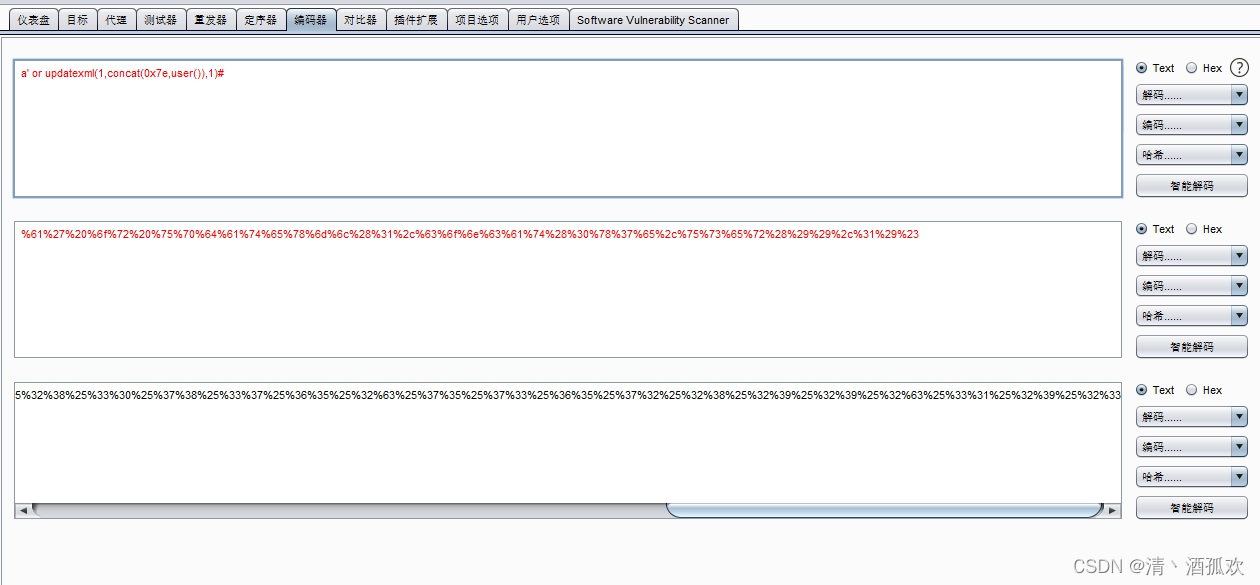Click the horizontal scrollbar right arrow
This screenshot has height=585, width=1260.
1112,510
